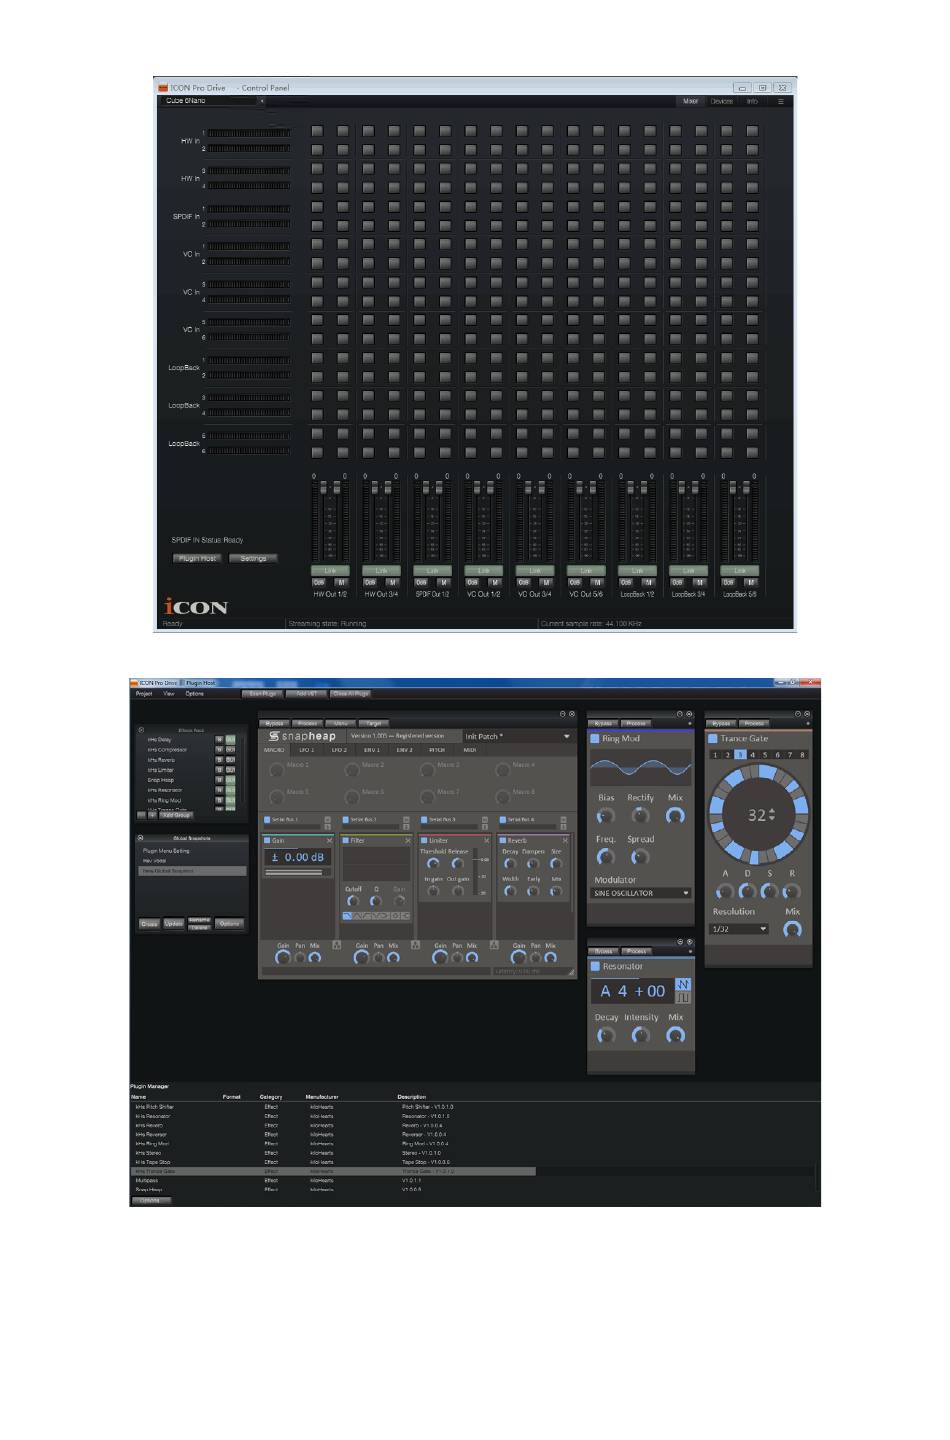
Task: Toggle first routing cell of HW In 1
Action: [x=317, y=131]
